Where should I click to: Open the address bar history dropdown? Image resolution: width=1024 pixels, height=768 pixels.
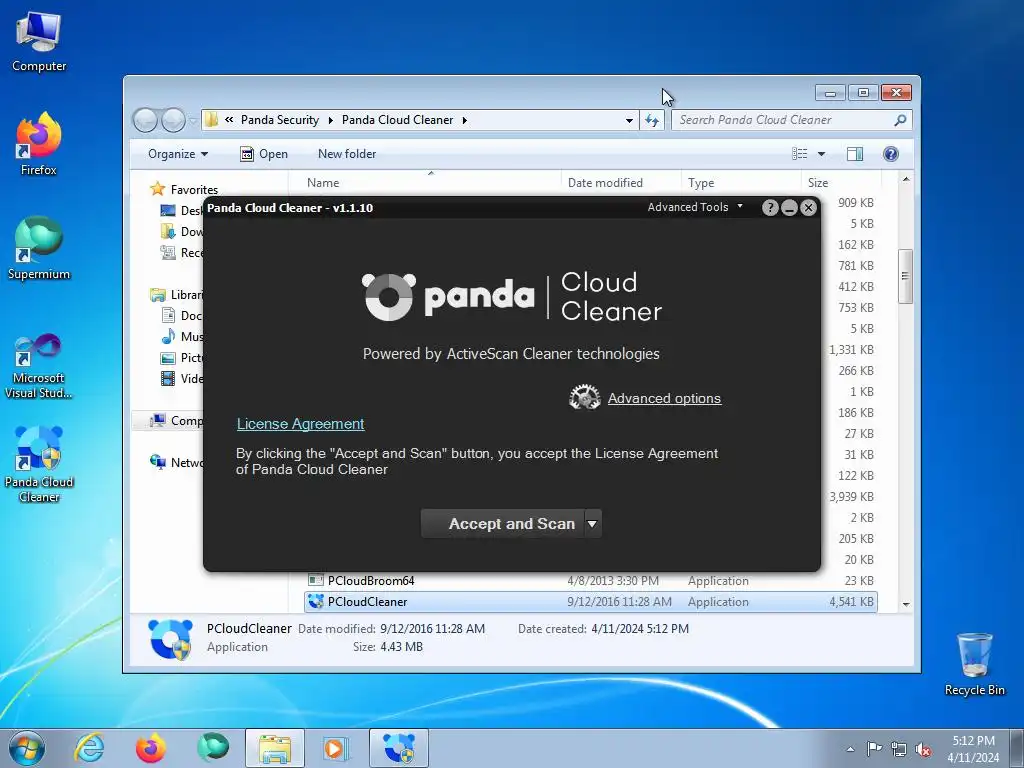[x=629, y=120]
